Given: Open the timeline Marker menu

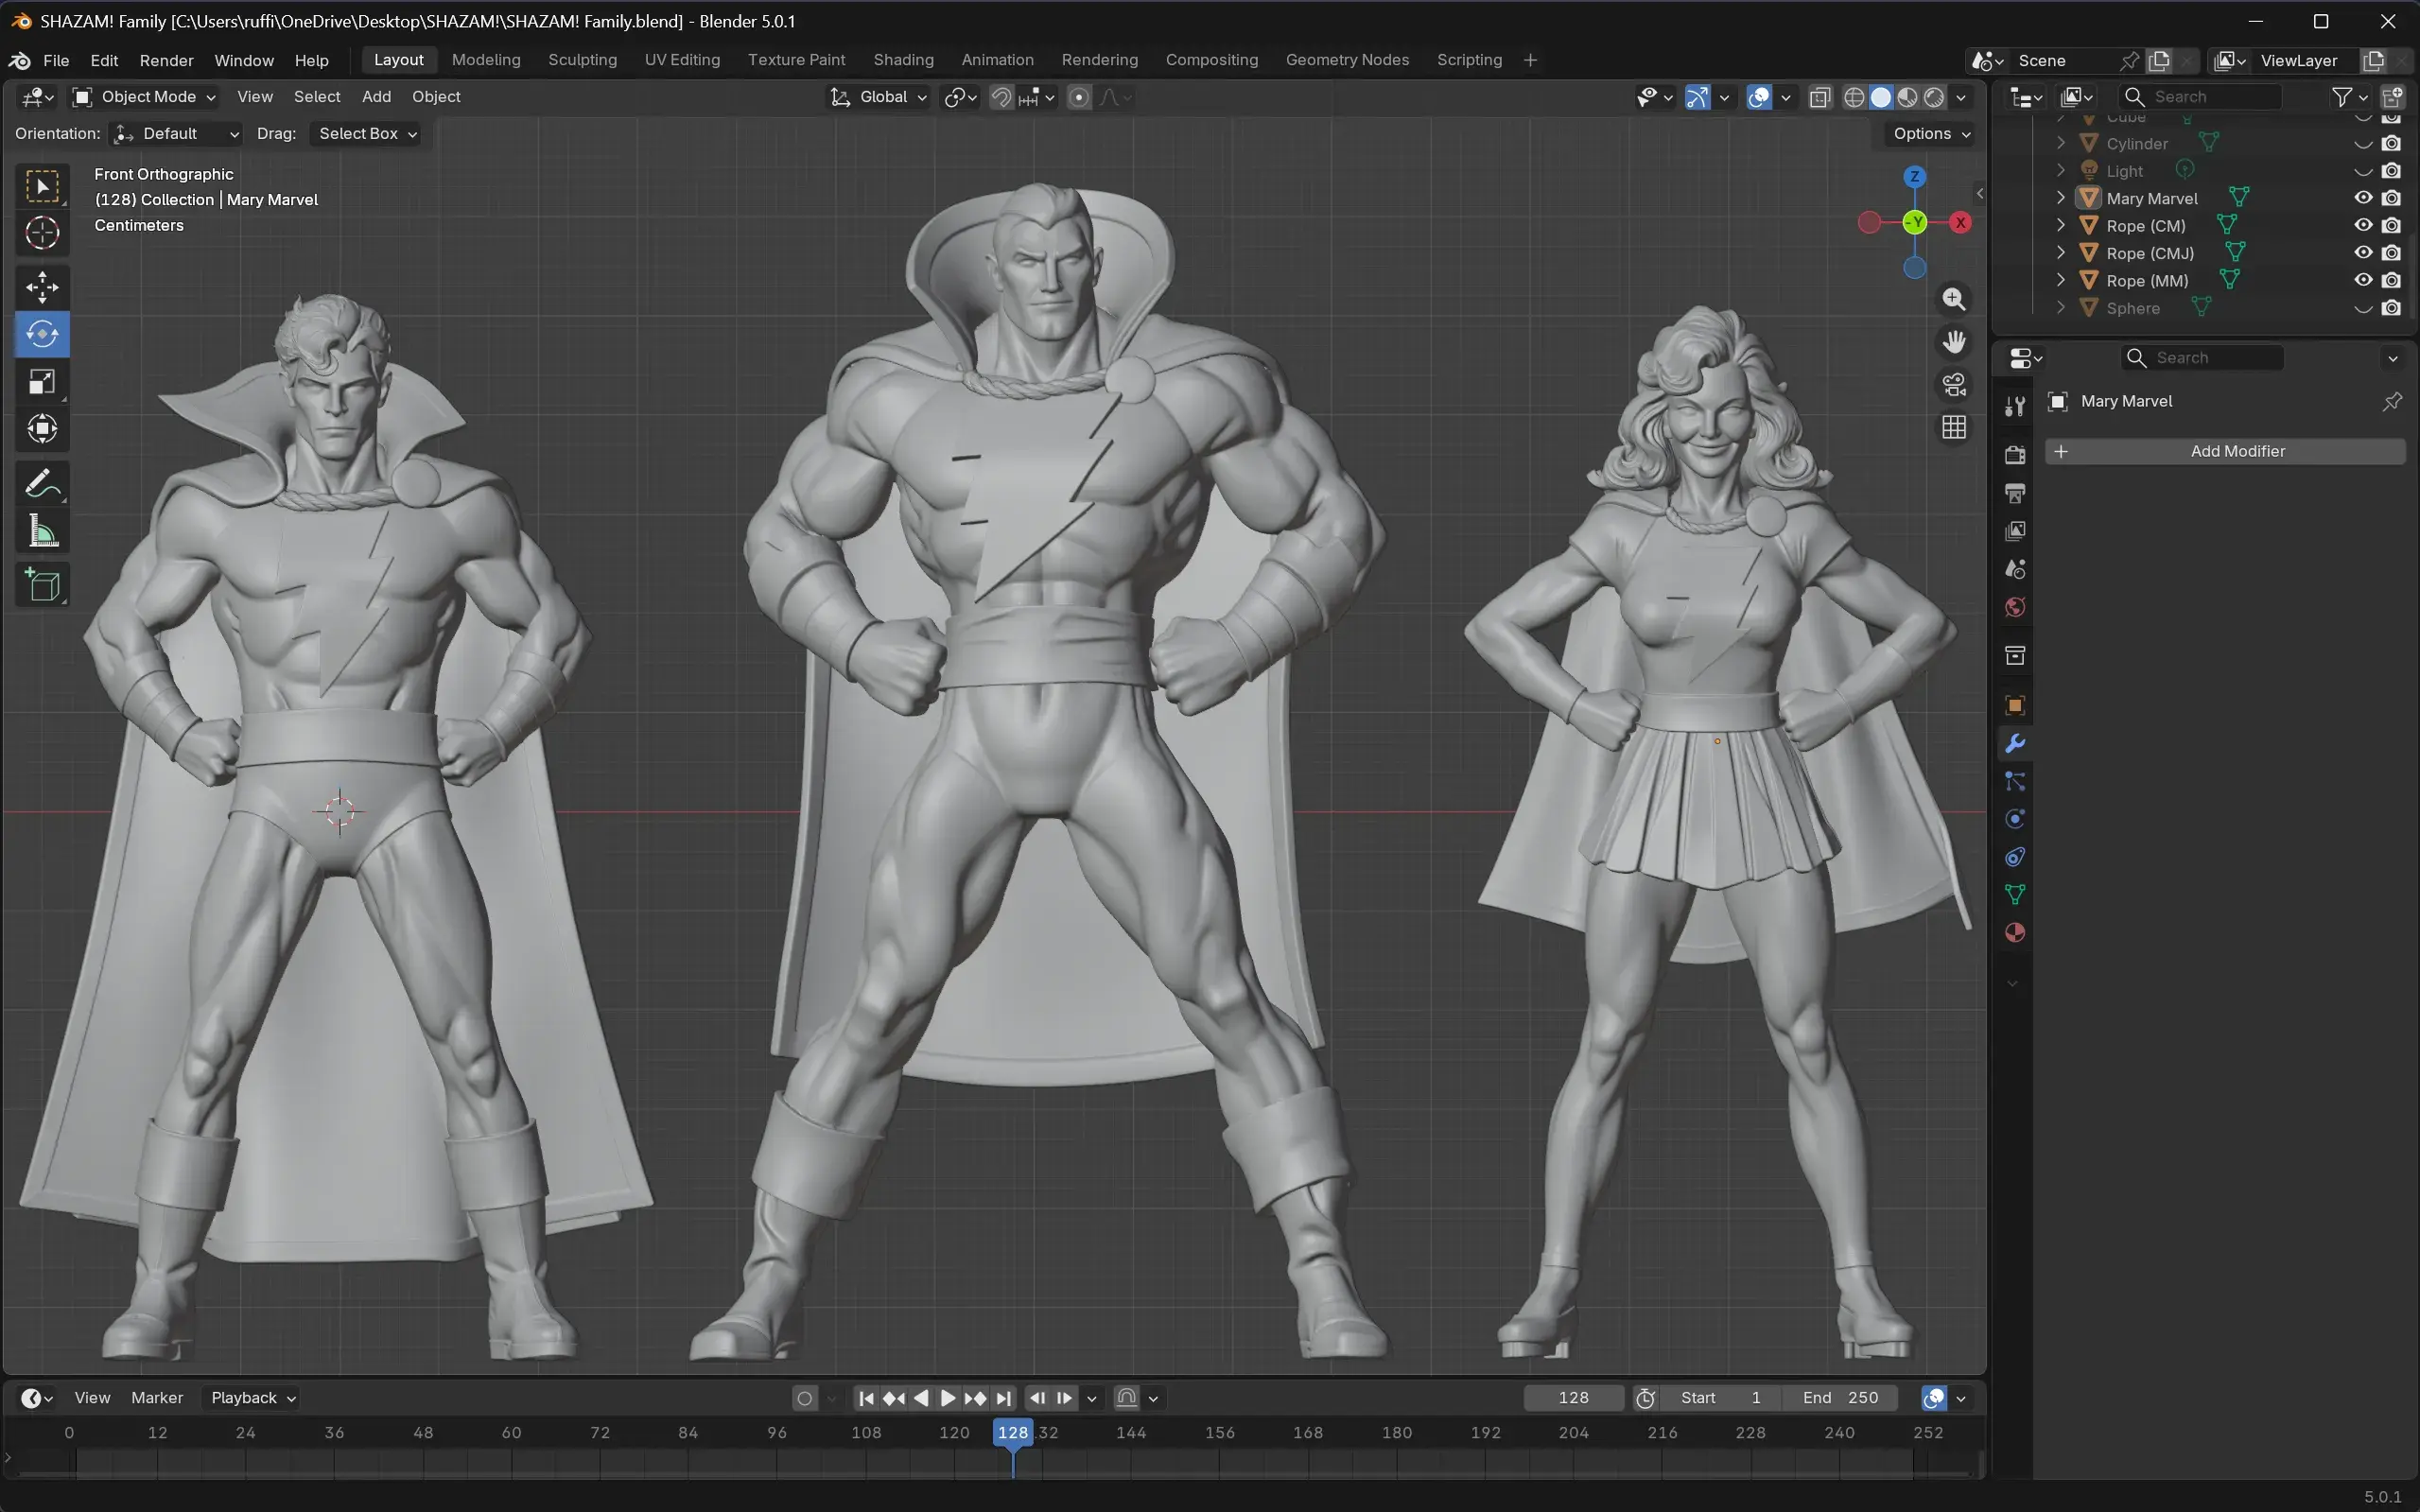Looking at the screenshot, I should 157,1398.
